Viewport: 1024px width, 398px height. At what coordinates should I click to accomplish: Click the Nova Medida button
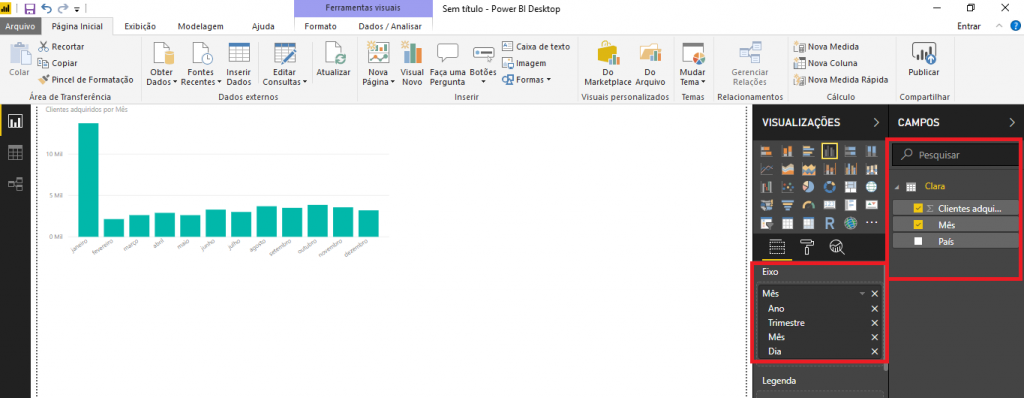(826, 47)
